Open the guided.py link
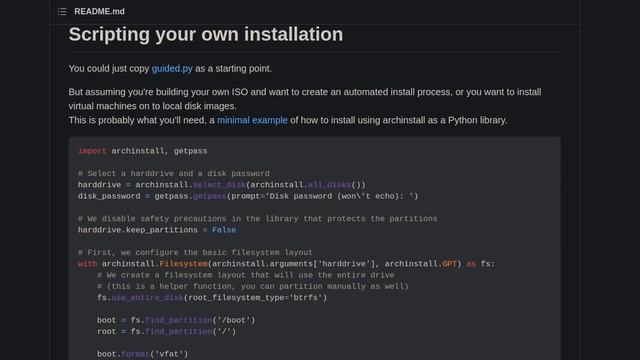 pos(172,69)
